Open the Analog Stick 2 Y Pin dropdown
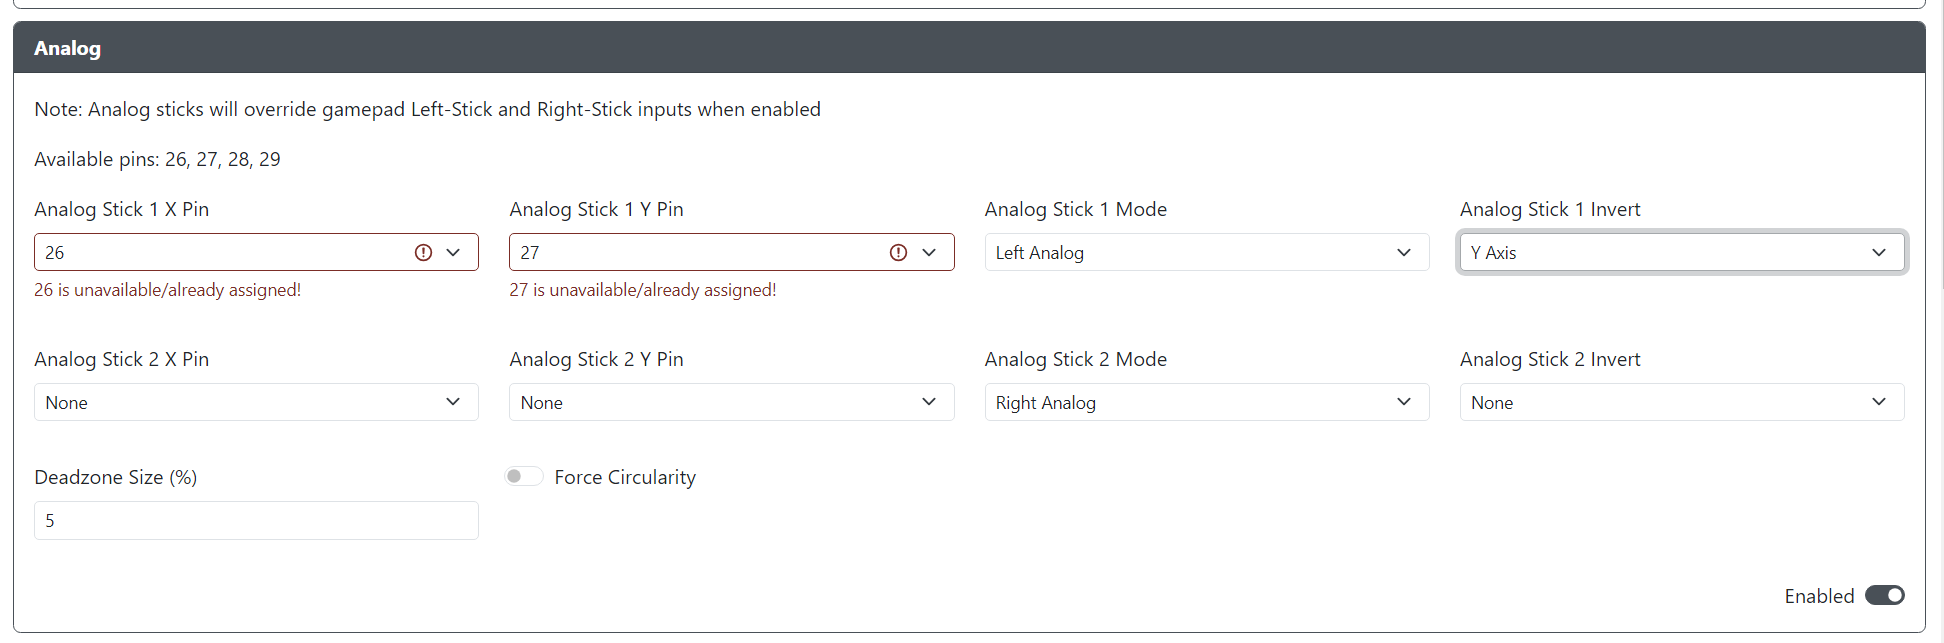 pyautogui.click(x=731, y=402)
